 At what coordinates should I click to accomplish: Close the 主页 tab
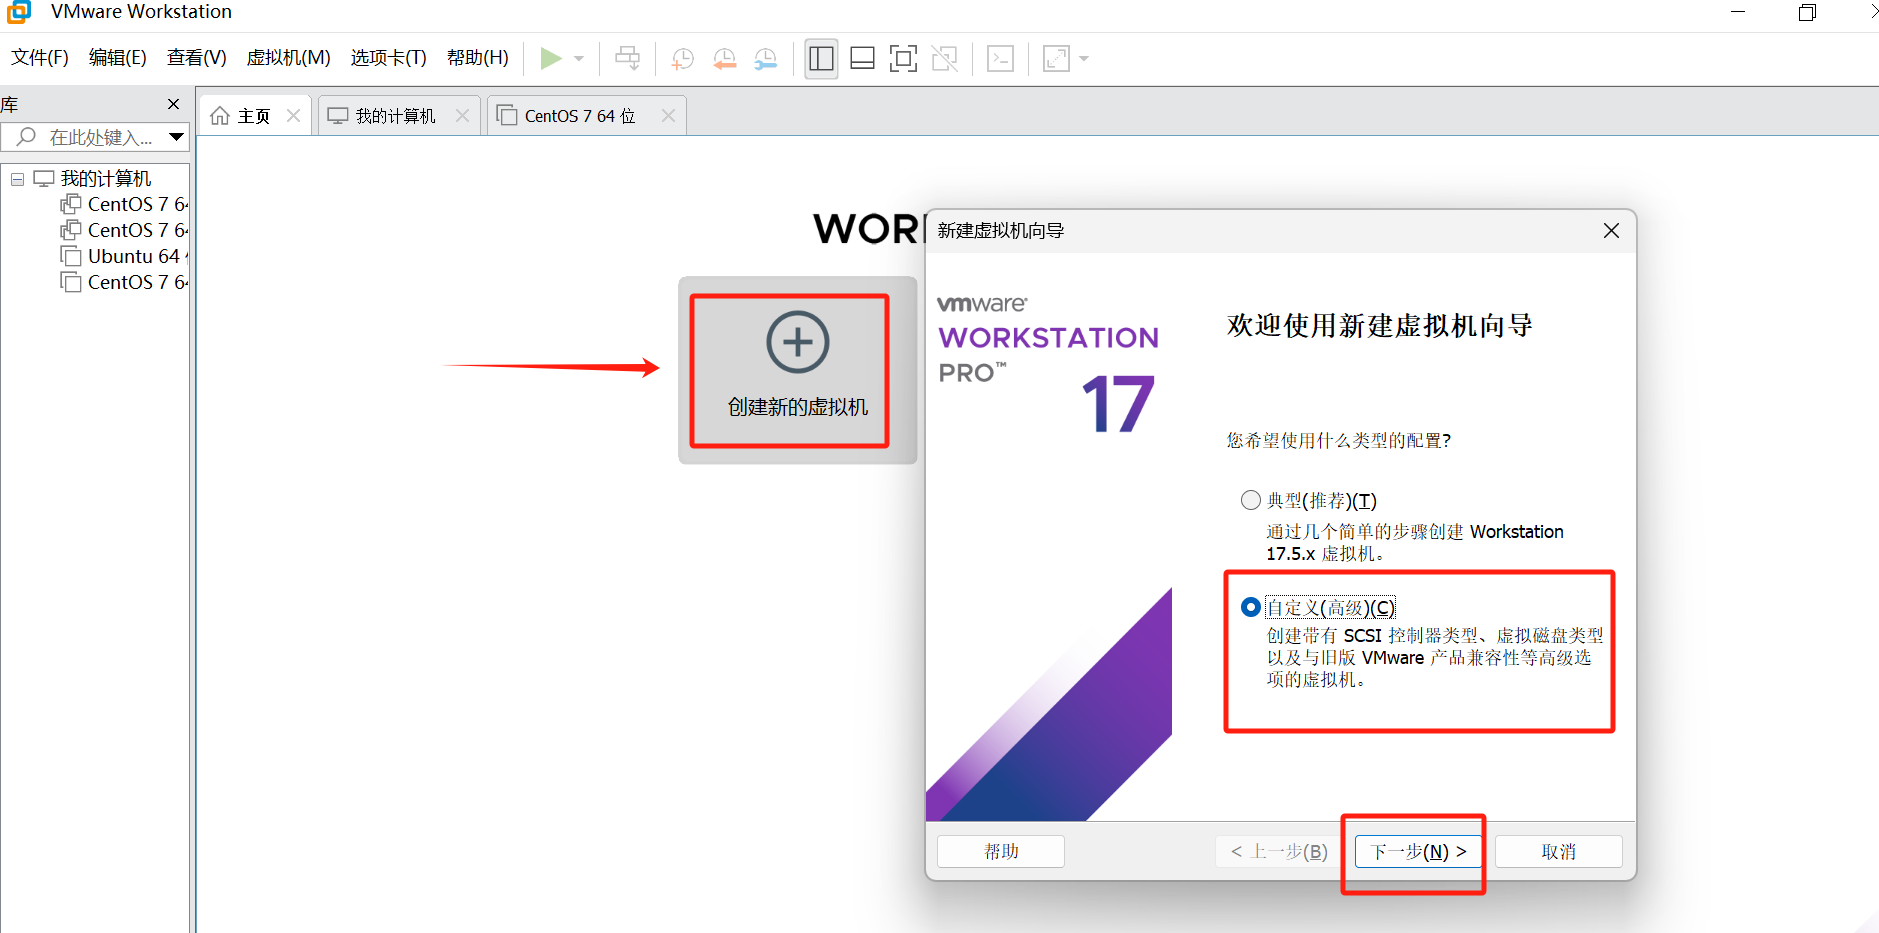pyautogui.click(x=294, y=116)
